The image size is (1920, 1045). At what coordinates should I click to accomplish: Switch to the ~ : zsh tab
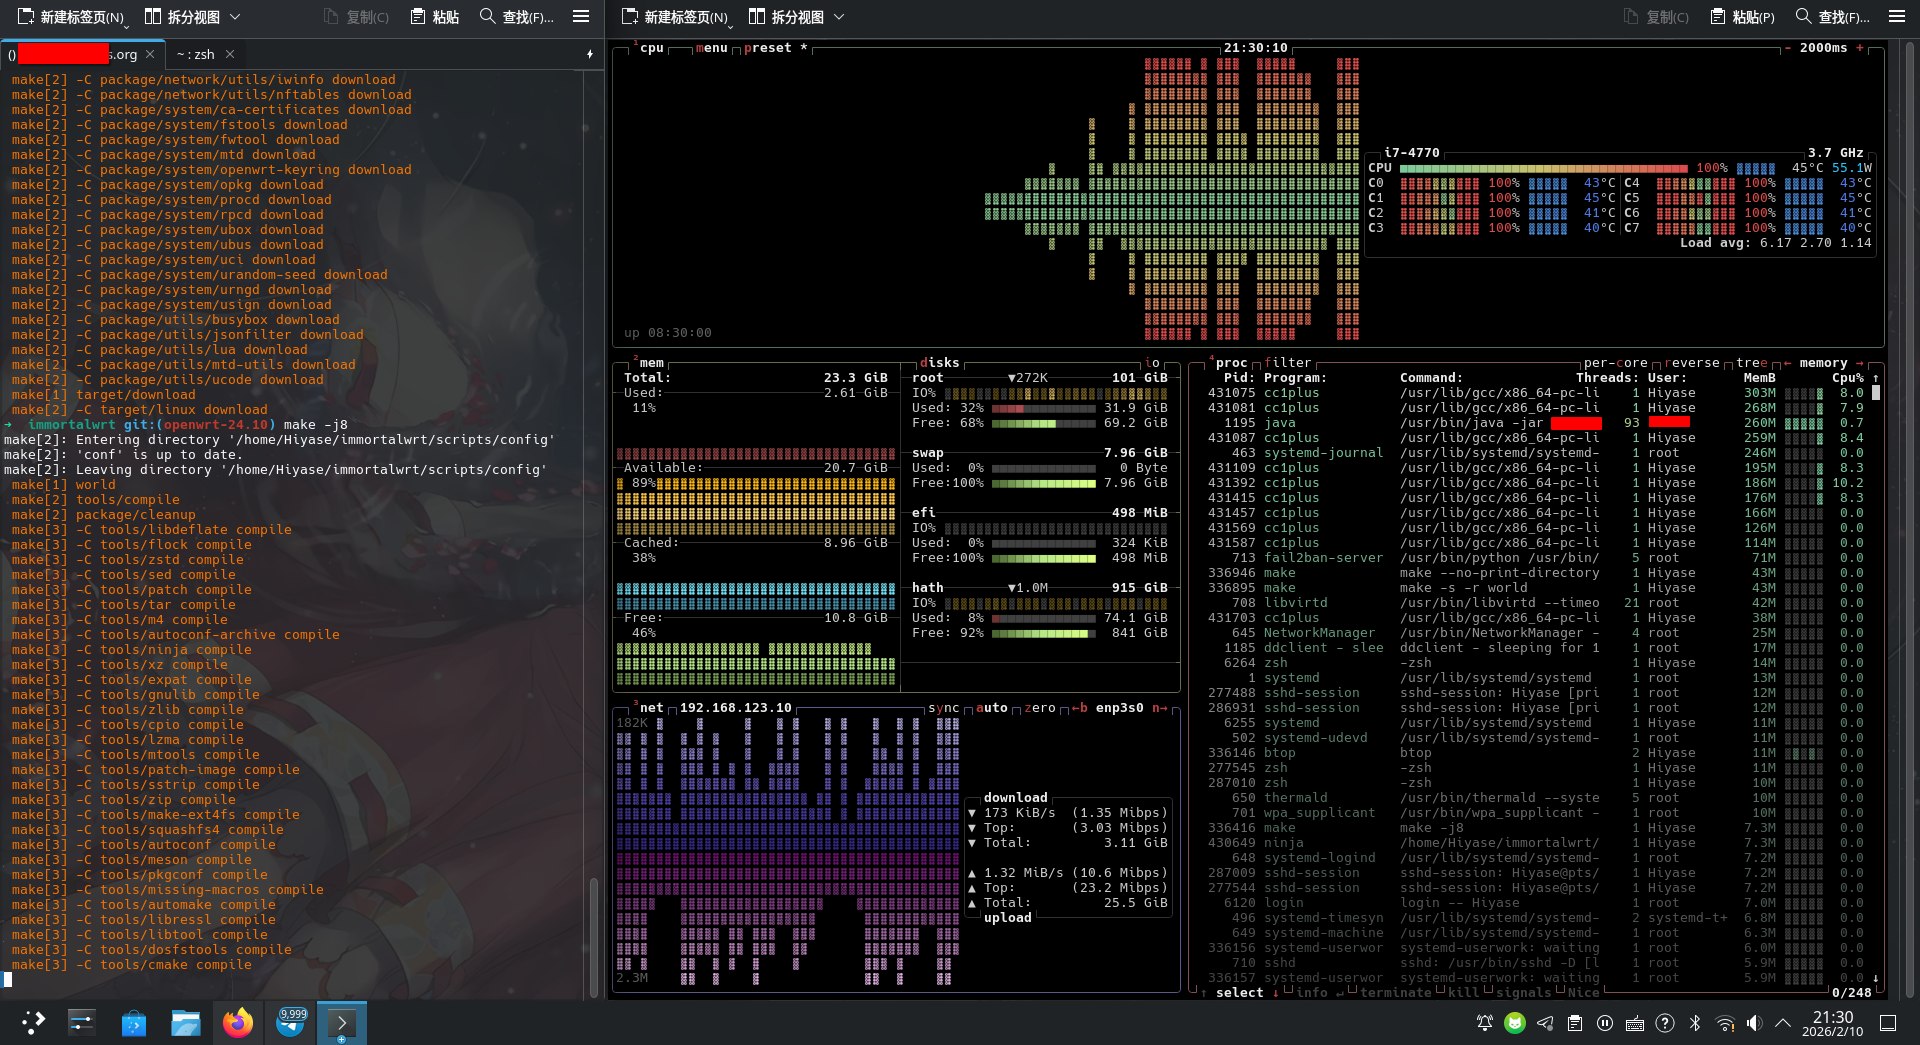tap(196, 54)
